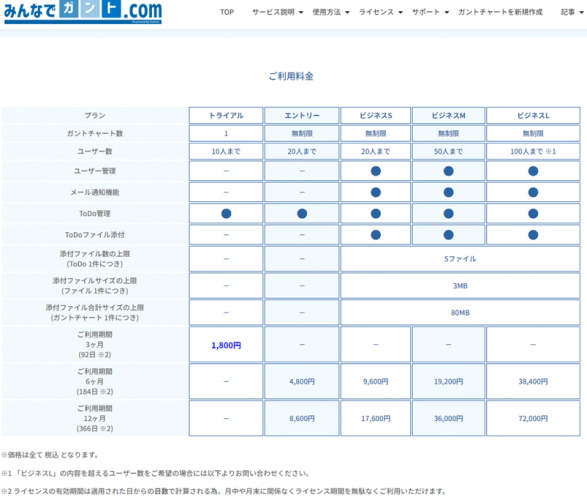Open the TOP navigation item
587x500 pixels.
227,12
